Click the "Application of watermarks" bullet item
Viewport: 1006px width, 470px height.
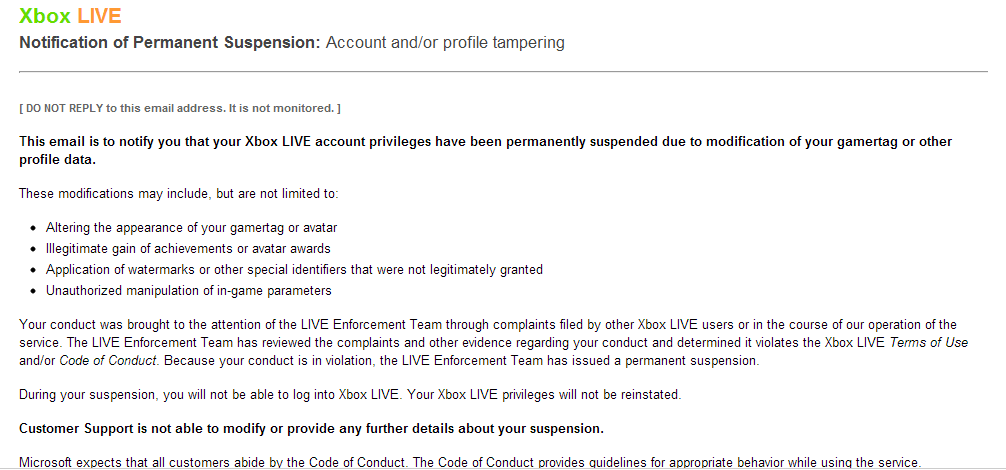294,269
